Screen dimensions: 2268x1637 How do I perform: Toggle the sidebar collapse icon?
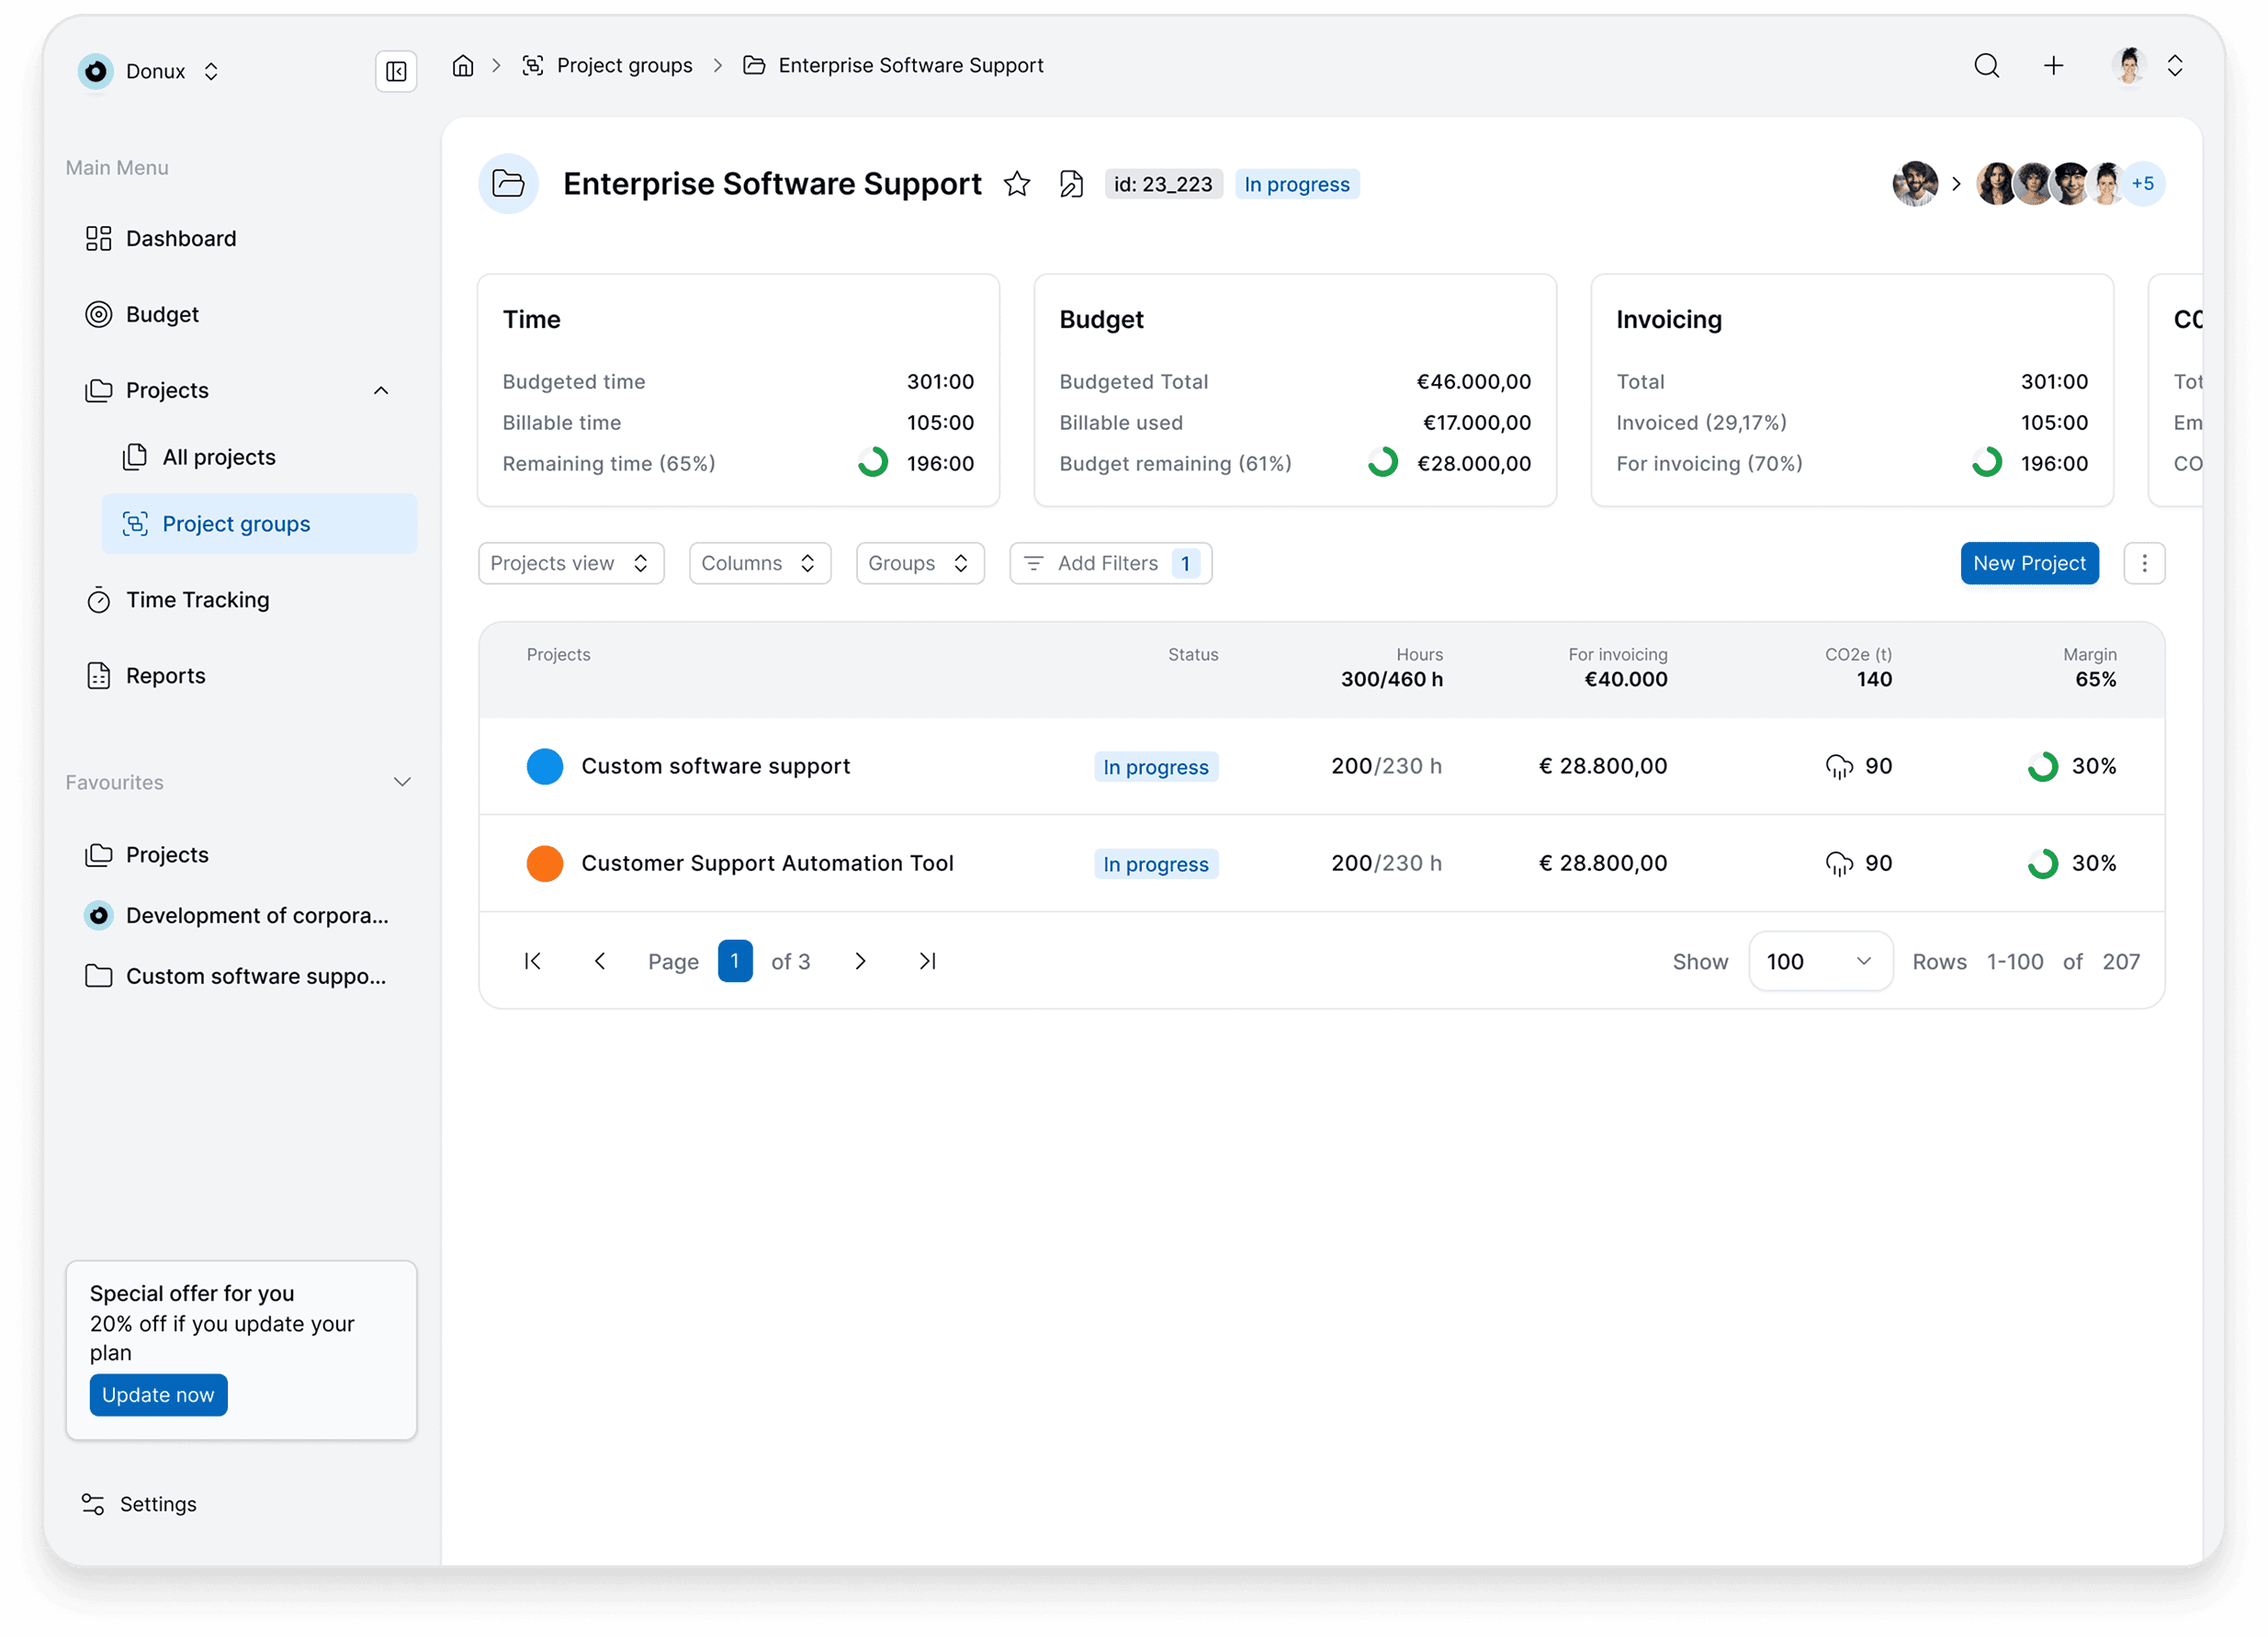tap(396, 71)
